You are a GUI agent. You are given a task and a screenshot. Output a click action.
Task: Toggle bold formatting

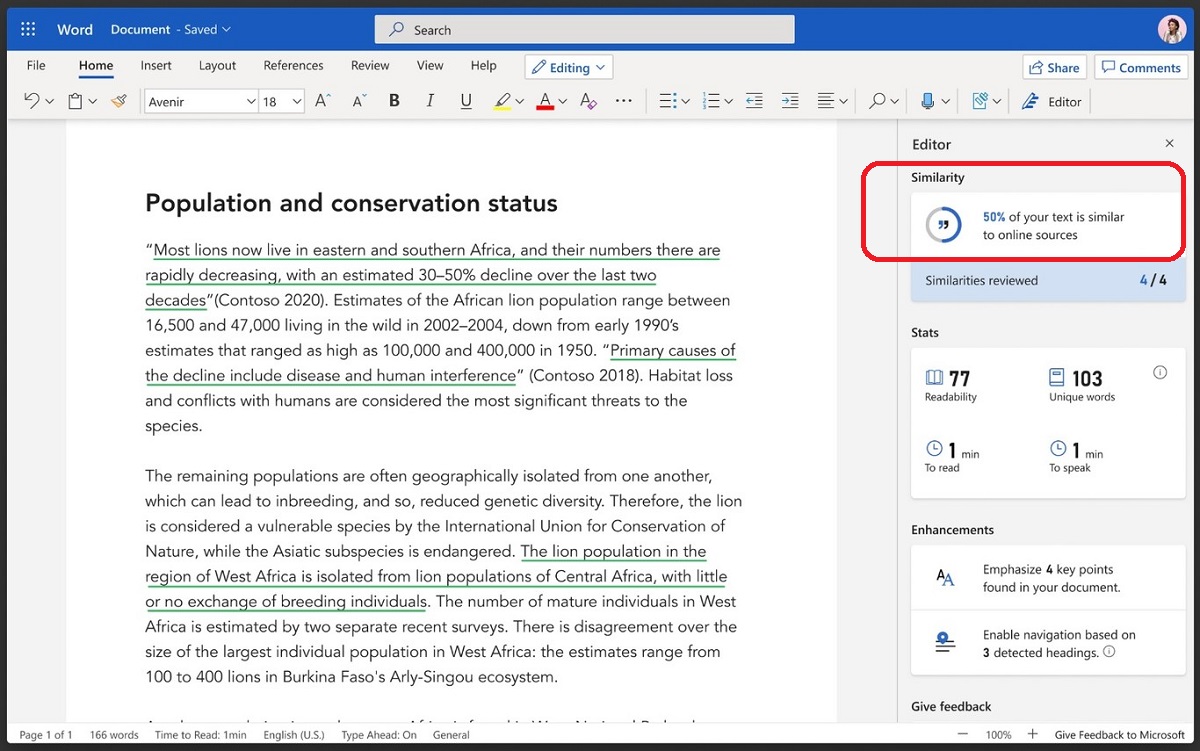point(394,101)
